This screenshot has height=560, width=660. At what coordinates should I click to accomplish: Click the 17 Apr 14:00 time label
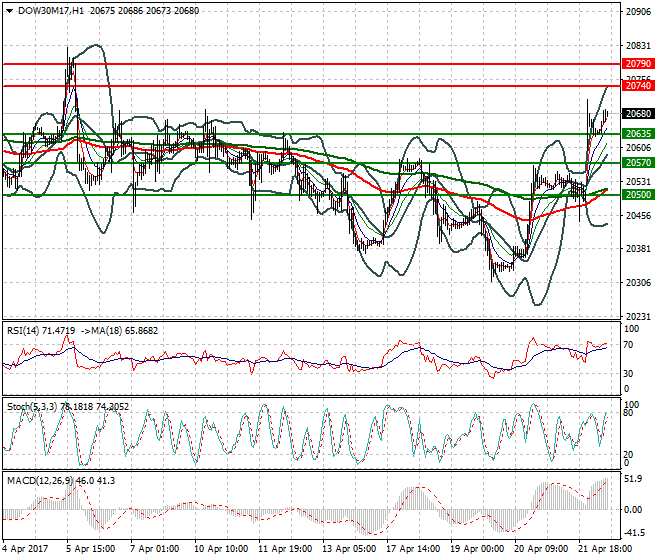[413, 549]
